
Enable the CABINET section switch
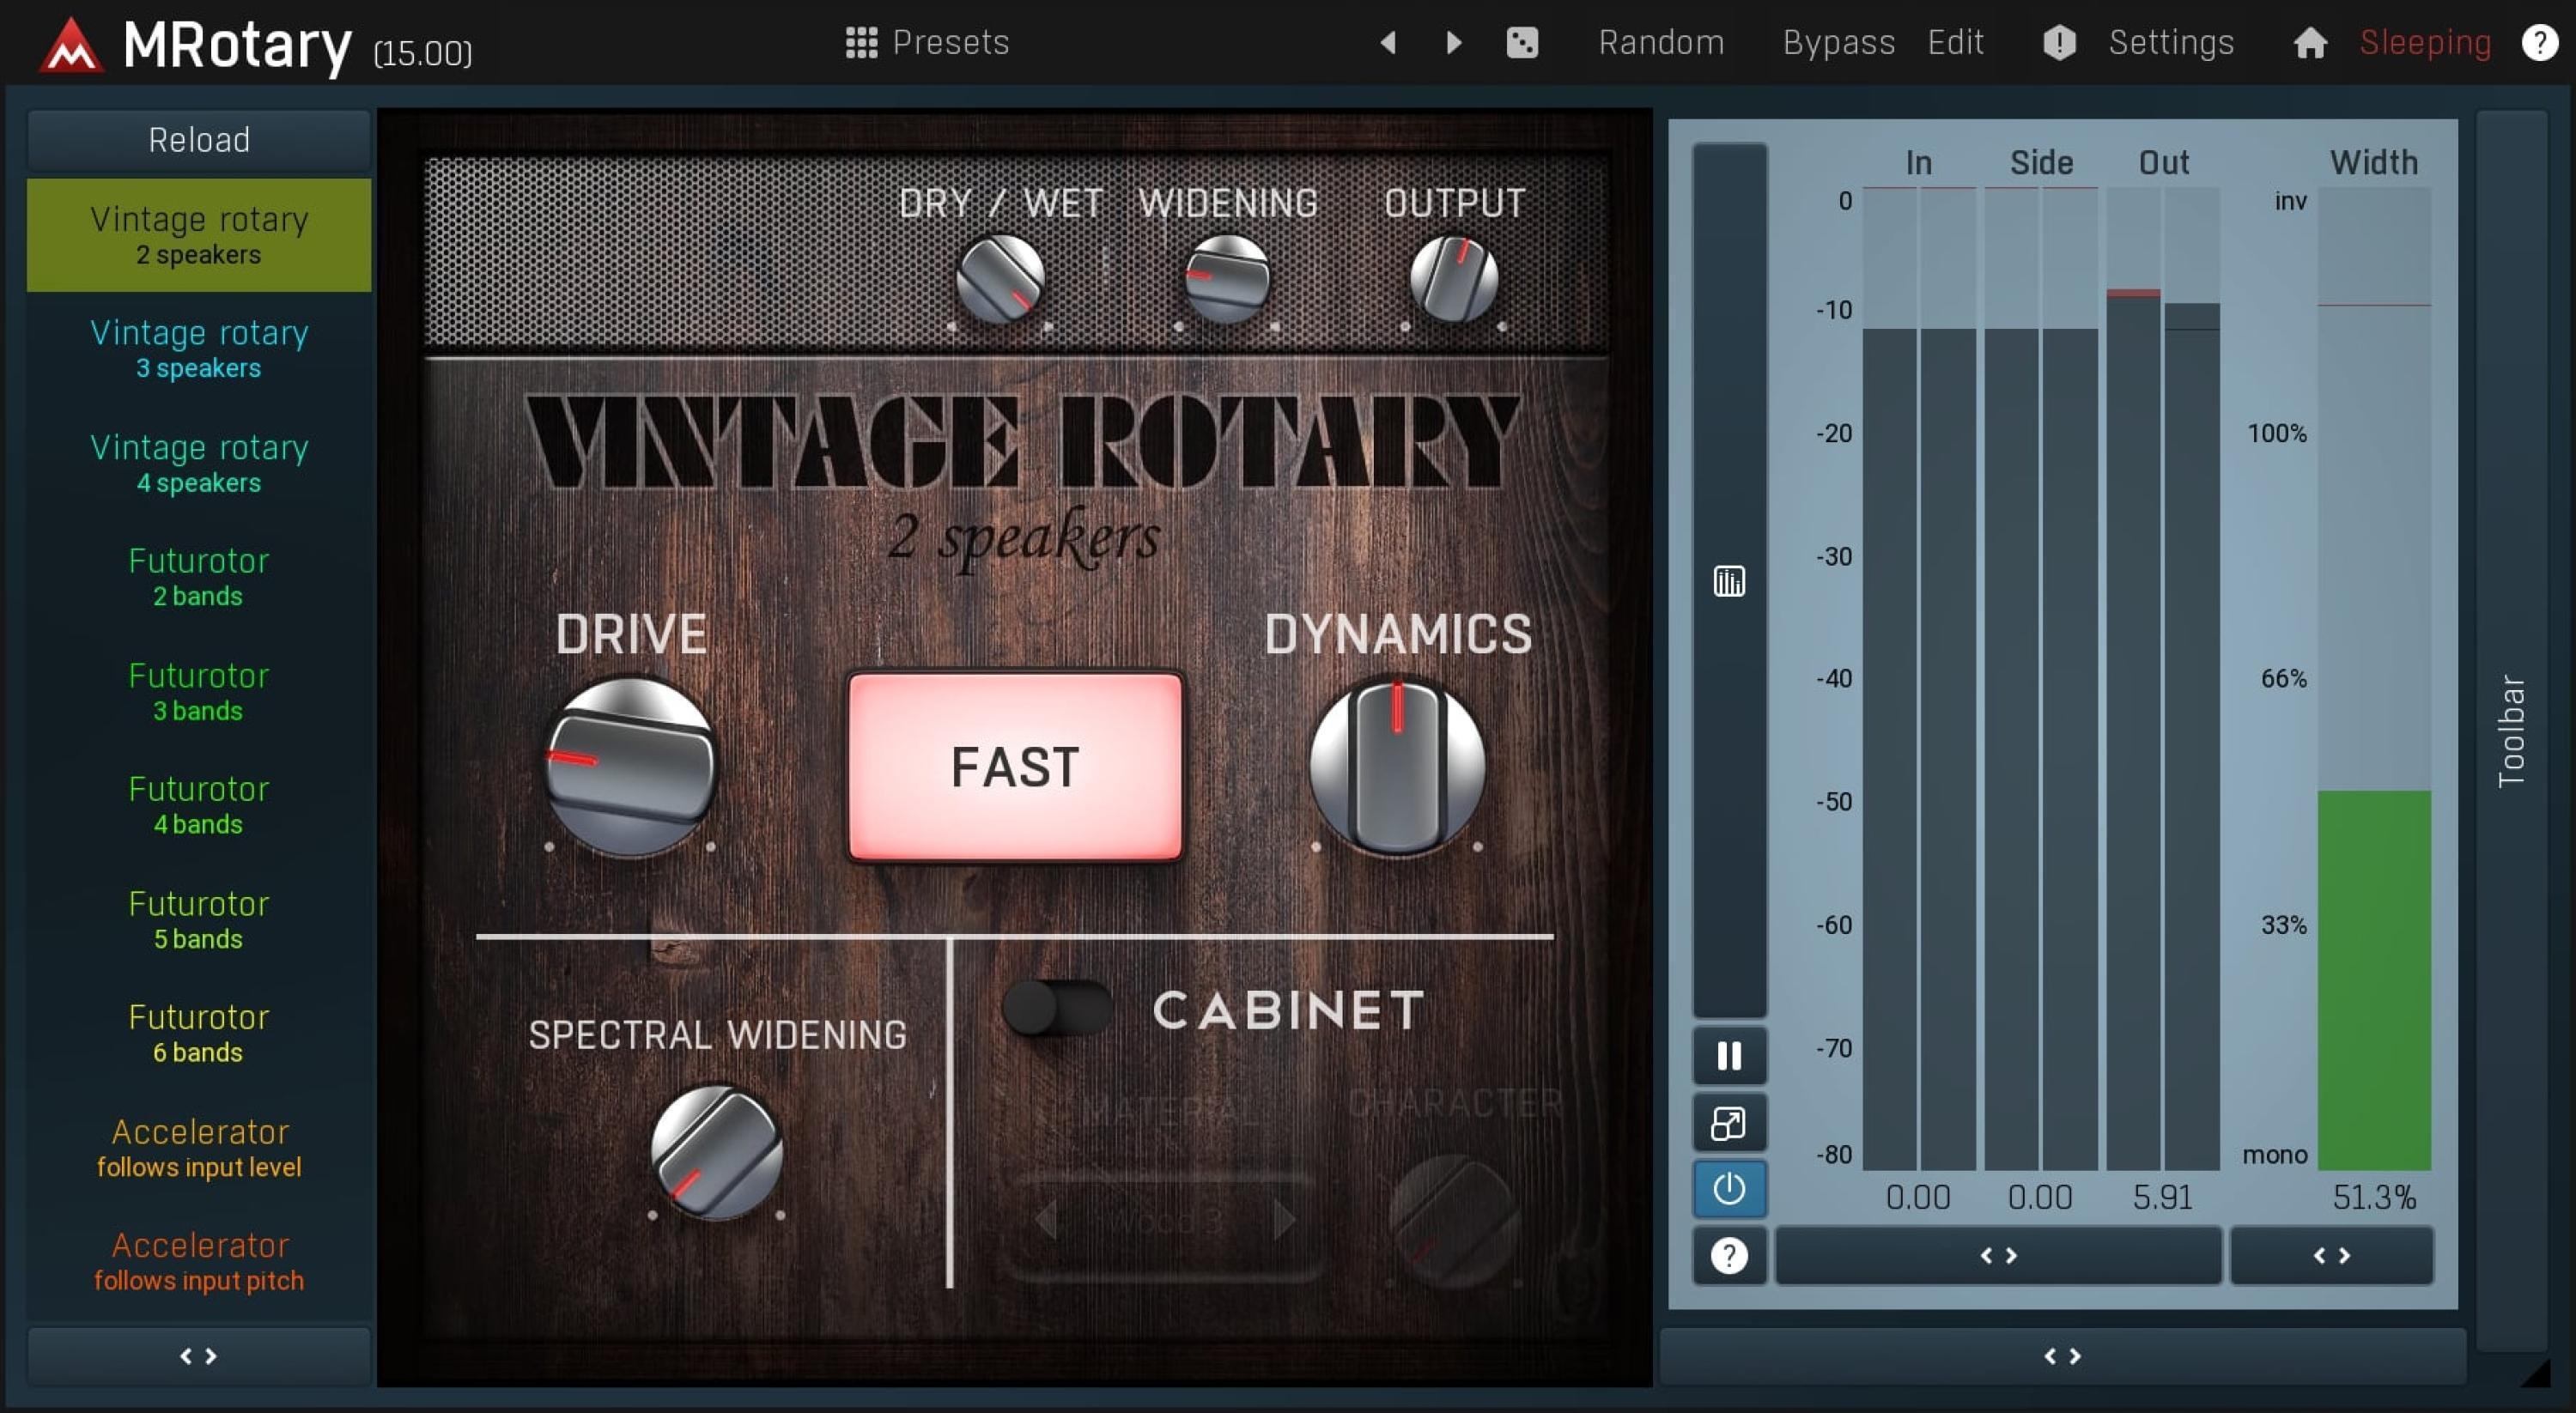tap(1057, 1010)
